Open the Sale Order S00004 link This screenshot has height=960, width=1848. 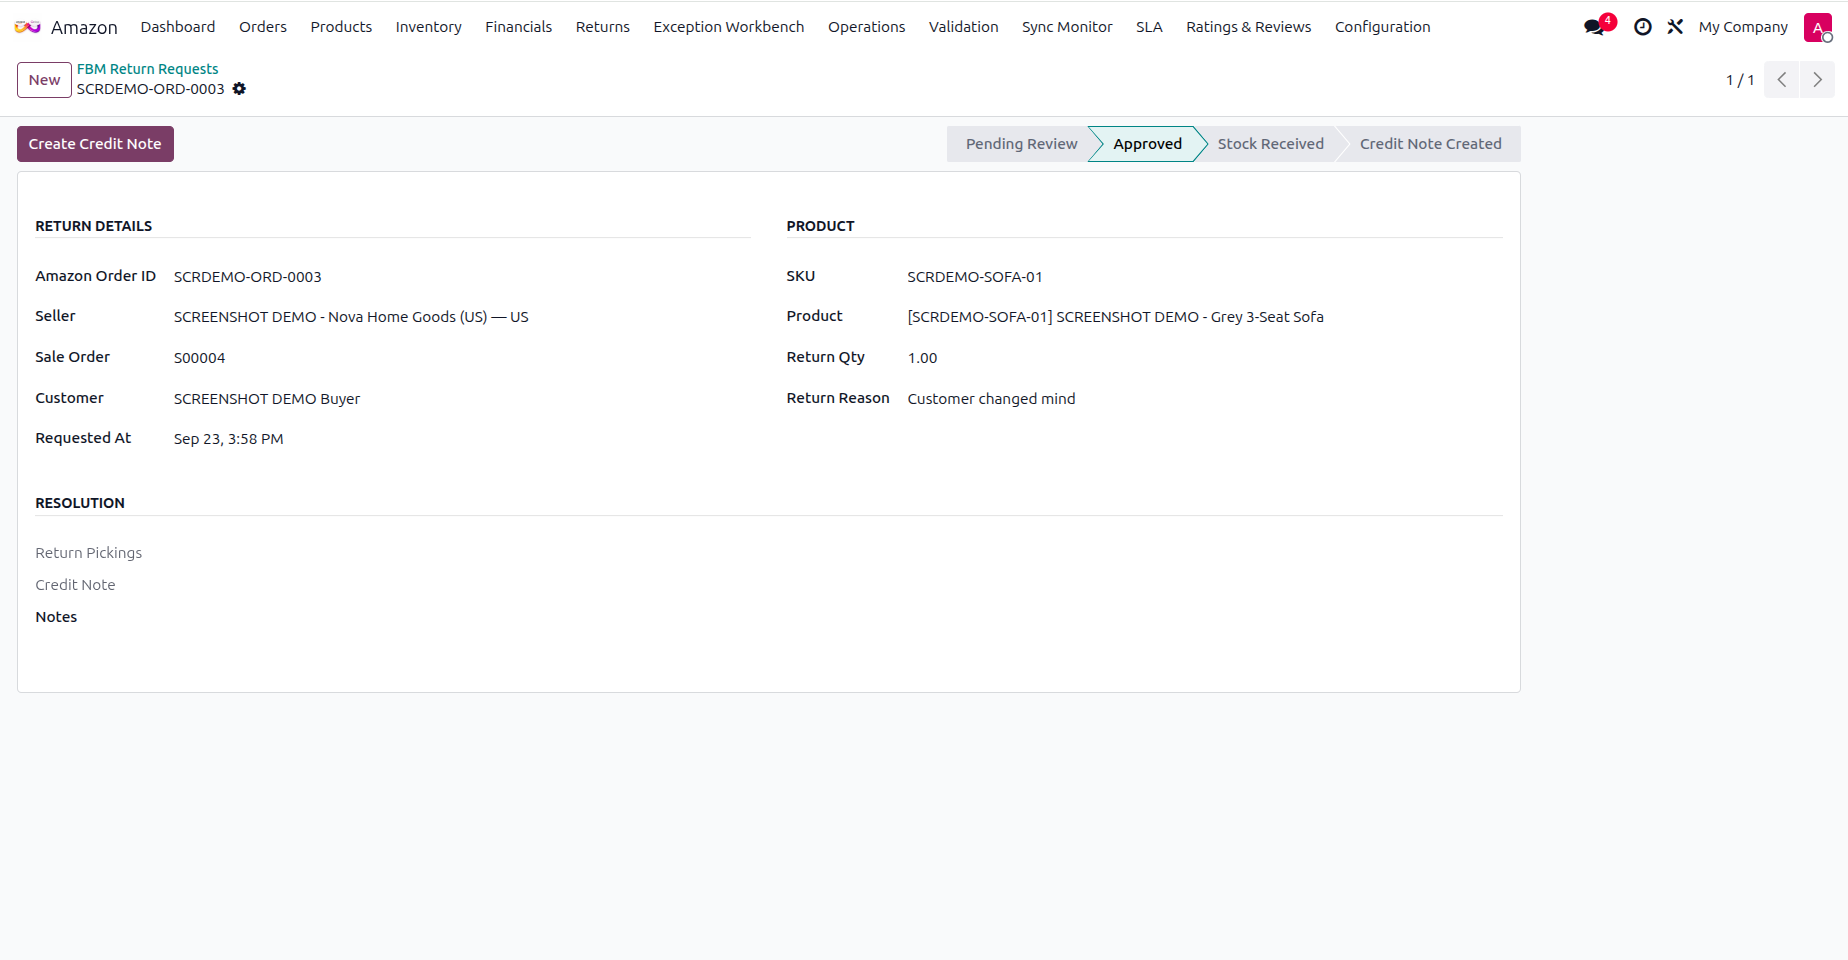(199, 358)
